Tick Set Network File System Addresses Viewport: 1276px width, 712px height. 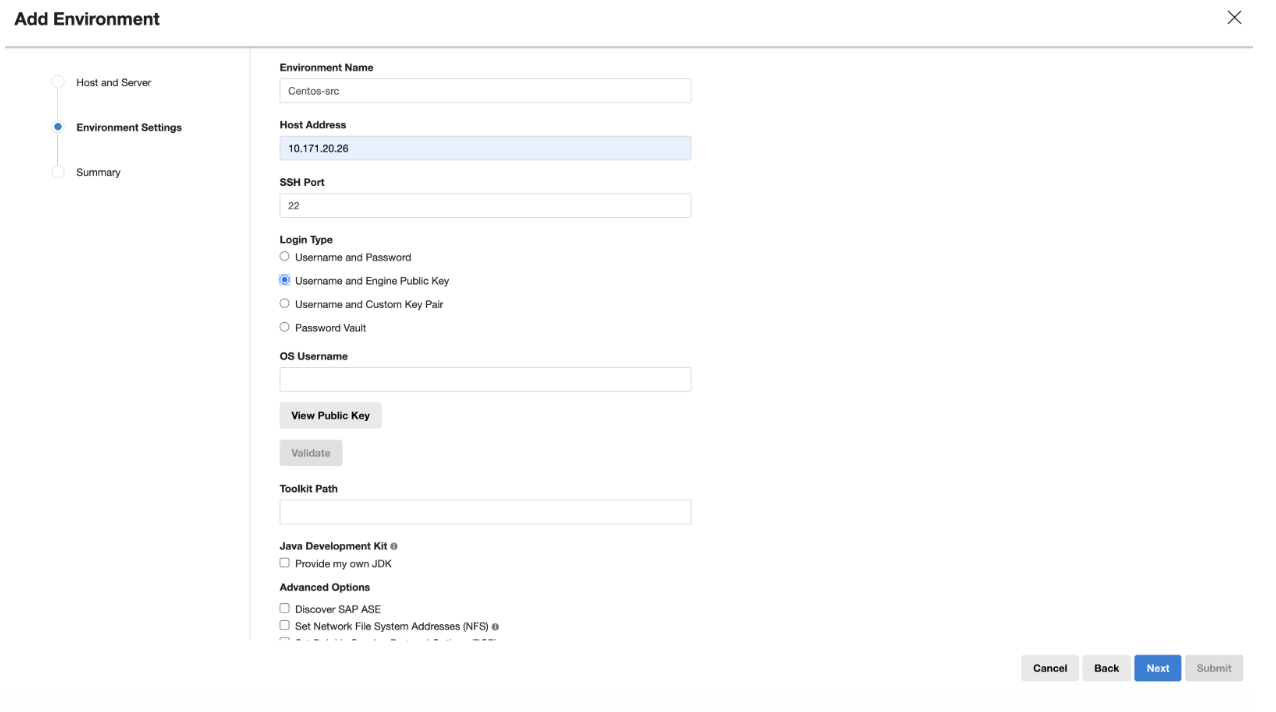coord(285,626)
